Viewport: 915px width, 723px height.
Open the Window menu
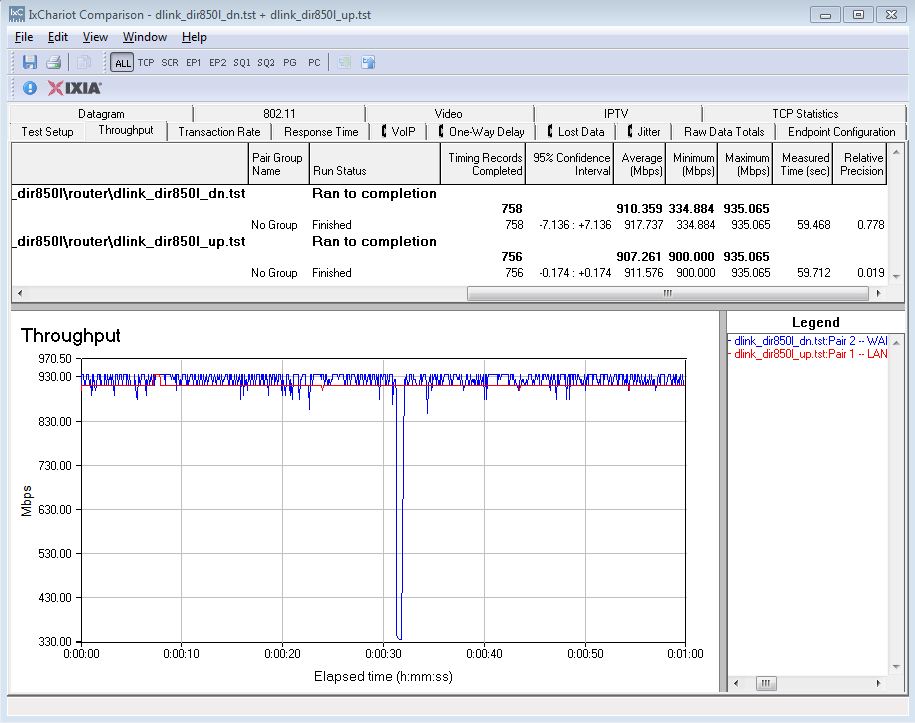(145, 37)
